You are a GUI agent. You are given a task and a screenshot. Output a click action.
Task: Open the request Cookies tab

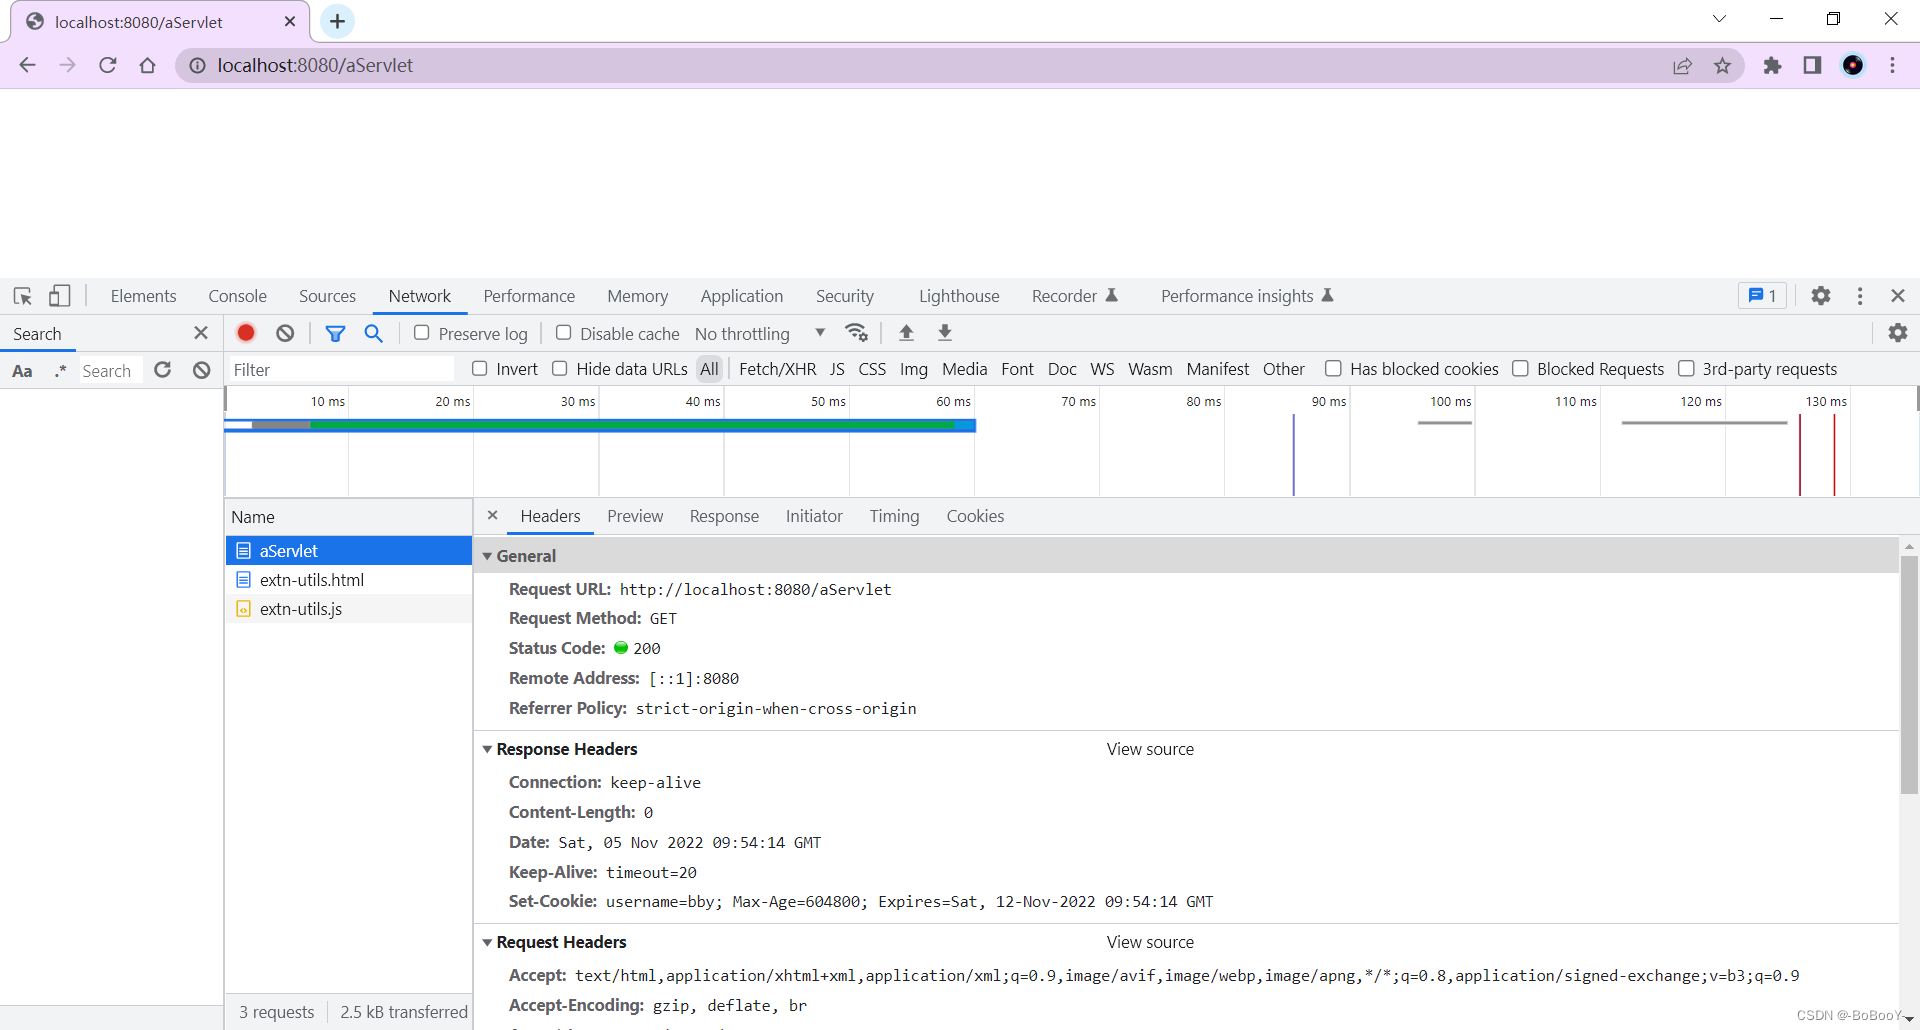(x=975, y=516)
